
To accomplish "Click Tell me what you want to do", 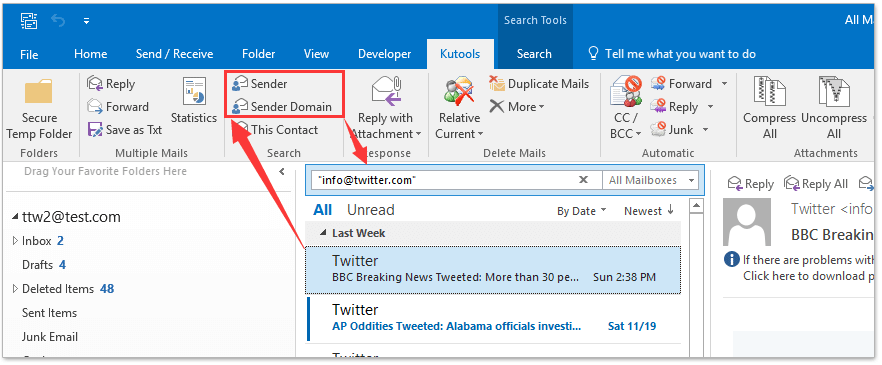I will coord(672,54).
